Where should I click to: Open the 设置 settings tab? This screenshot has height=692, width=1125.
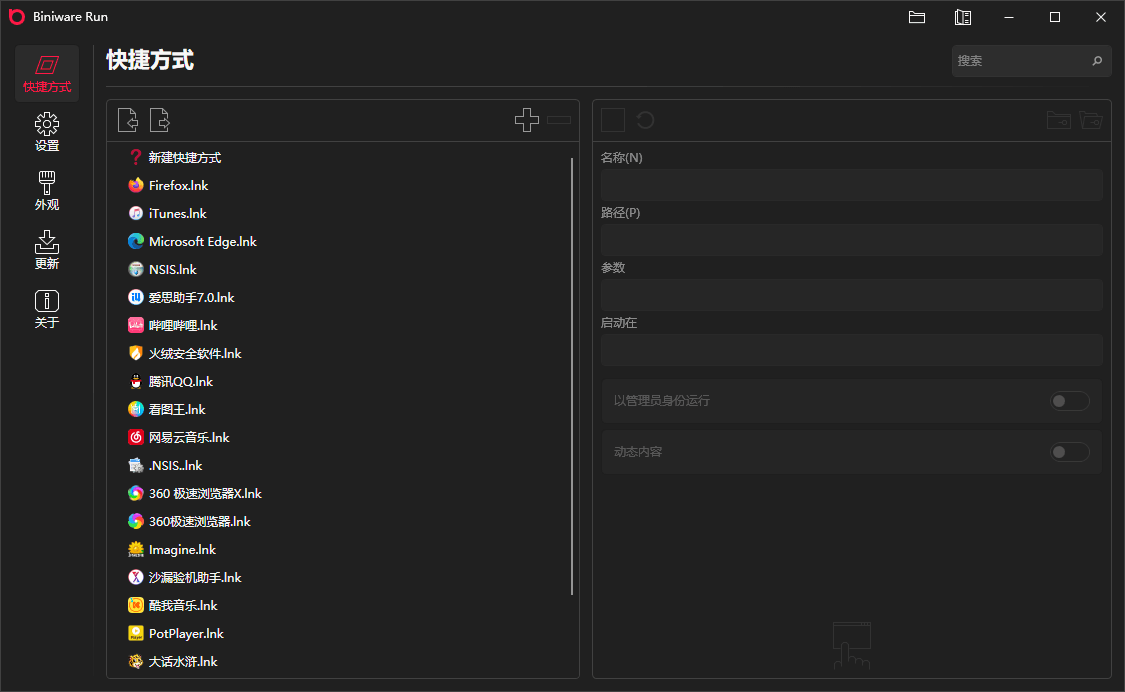[47, 132]
